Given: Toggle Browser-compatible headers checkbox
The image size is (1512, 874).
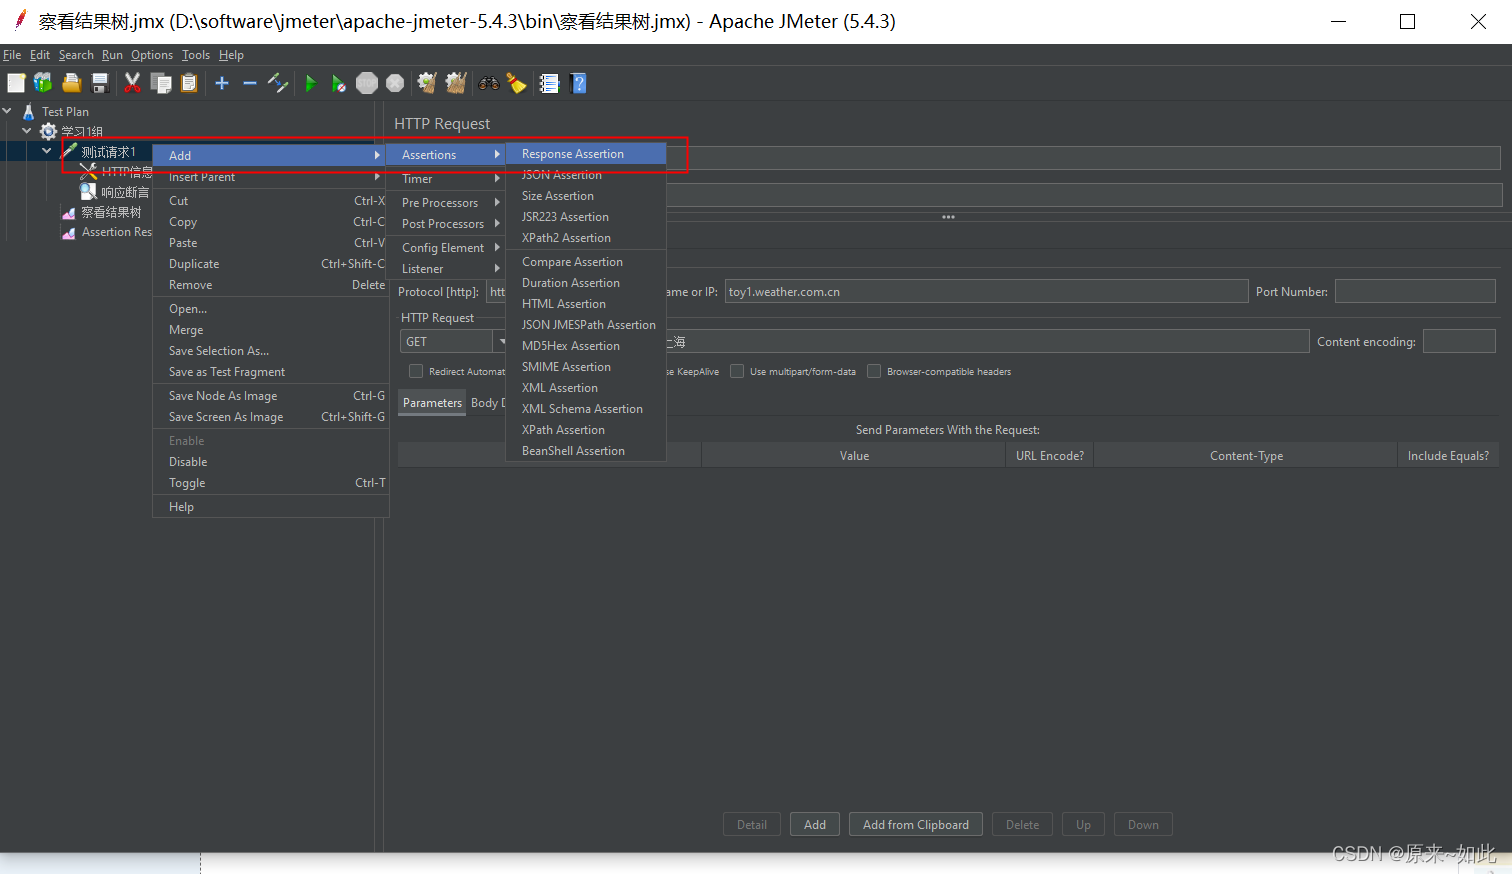Looking at the screenshot, I should click(874, 371).
